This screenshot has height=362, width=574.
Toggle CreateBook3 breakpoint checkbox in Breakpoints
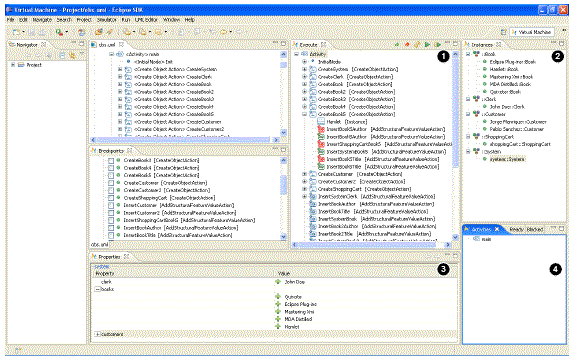pyautogui.click(x=111, y=160)
